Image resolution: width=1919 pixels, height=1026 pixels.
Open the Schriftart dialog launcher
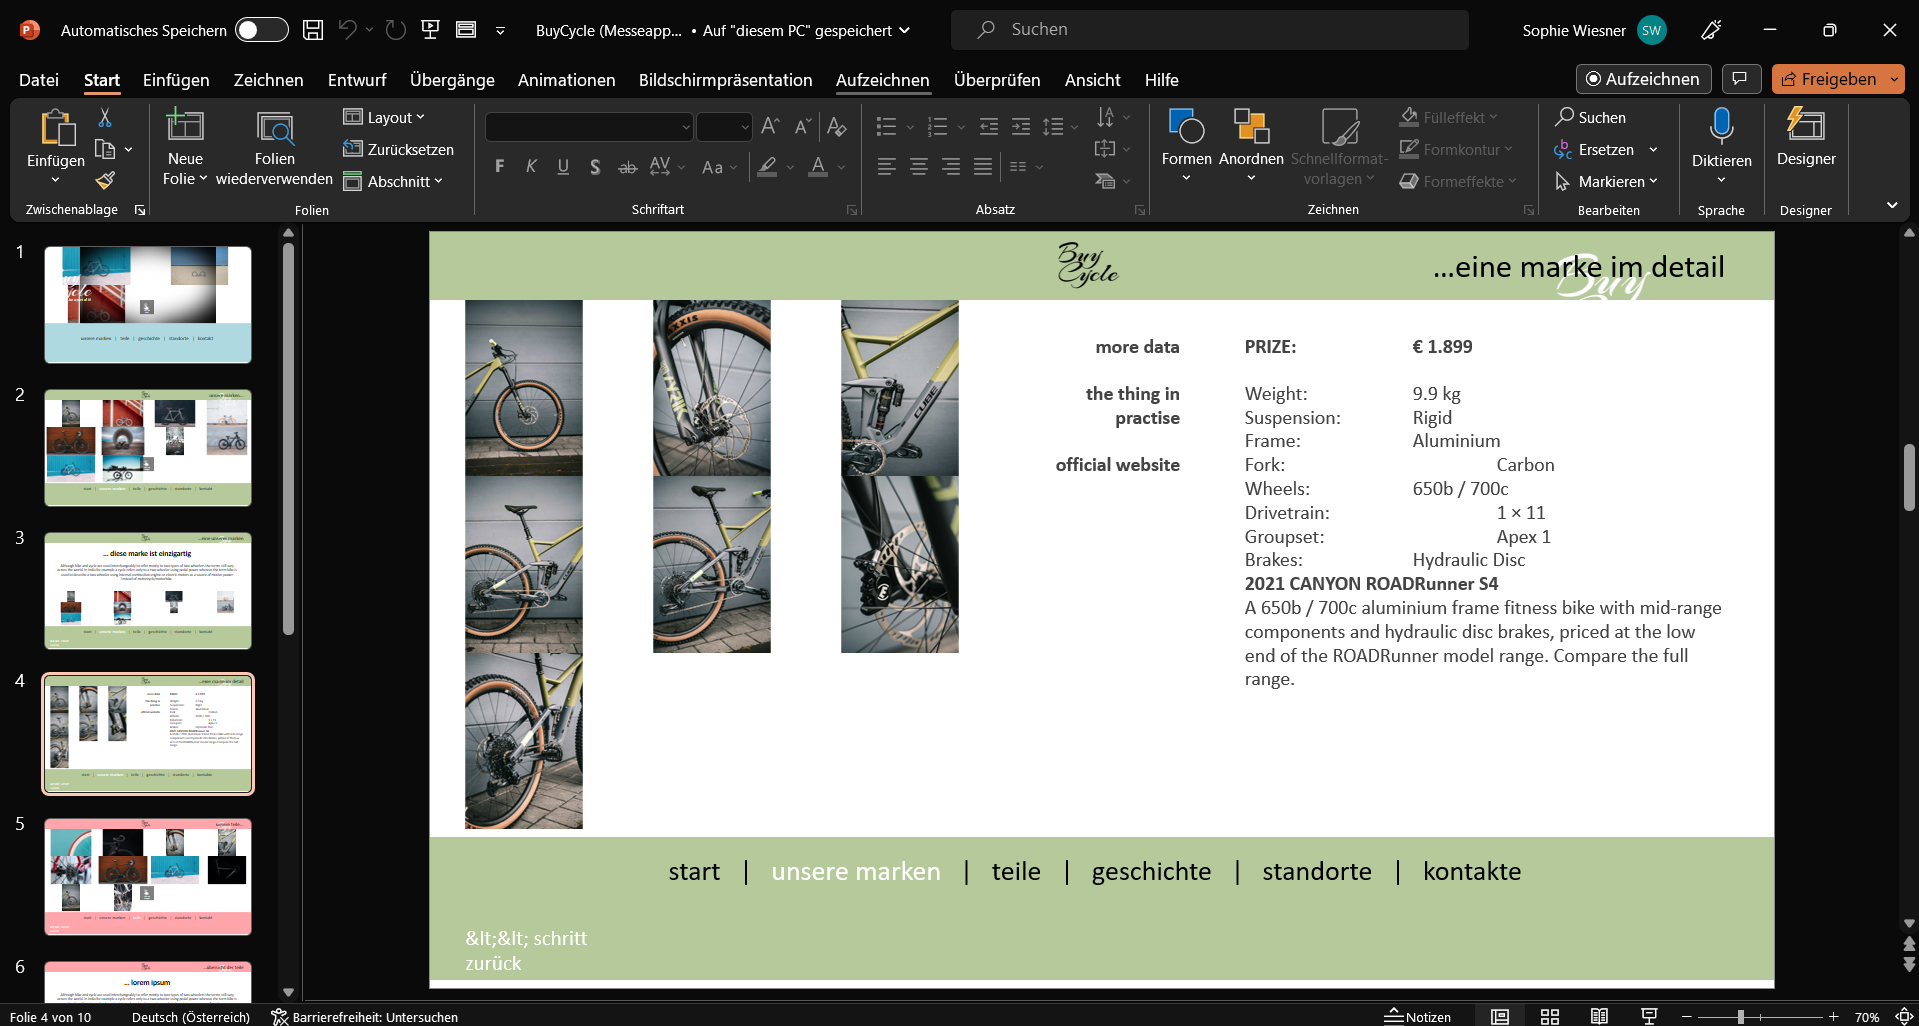[852, 210]
